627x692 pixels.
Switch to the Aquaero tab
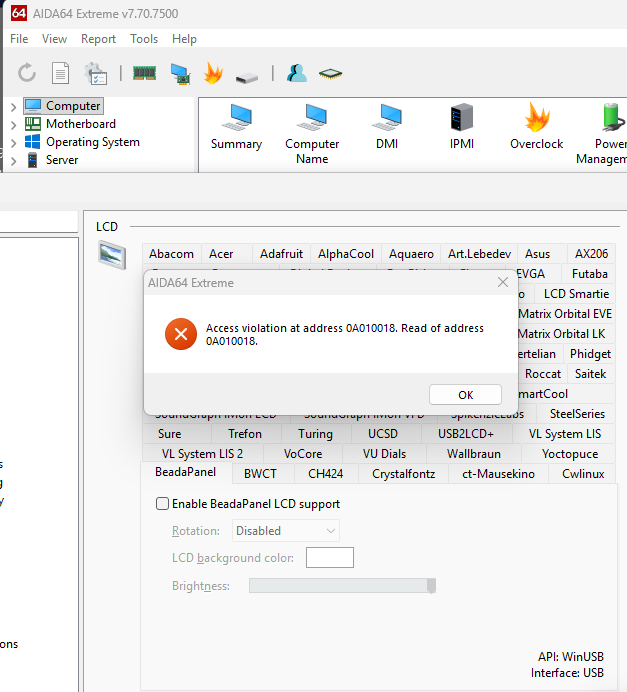[x=411, y=254]
